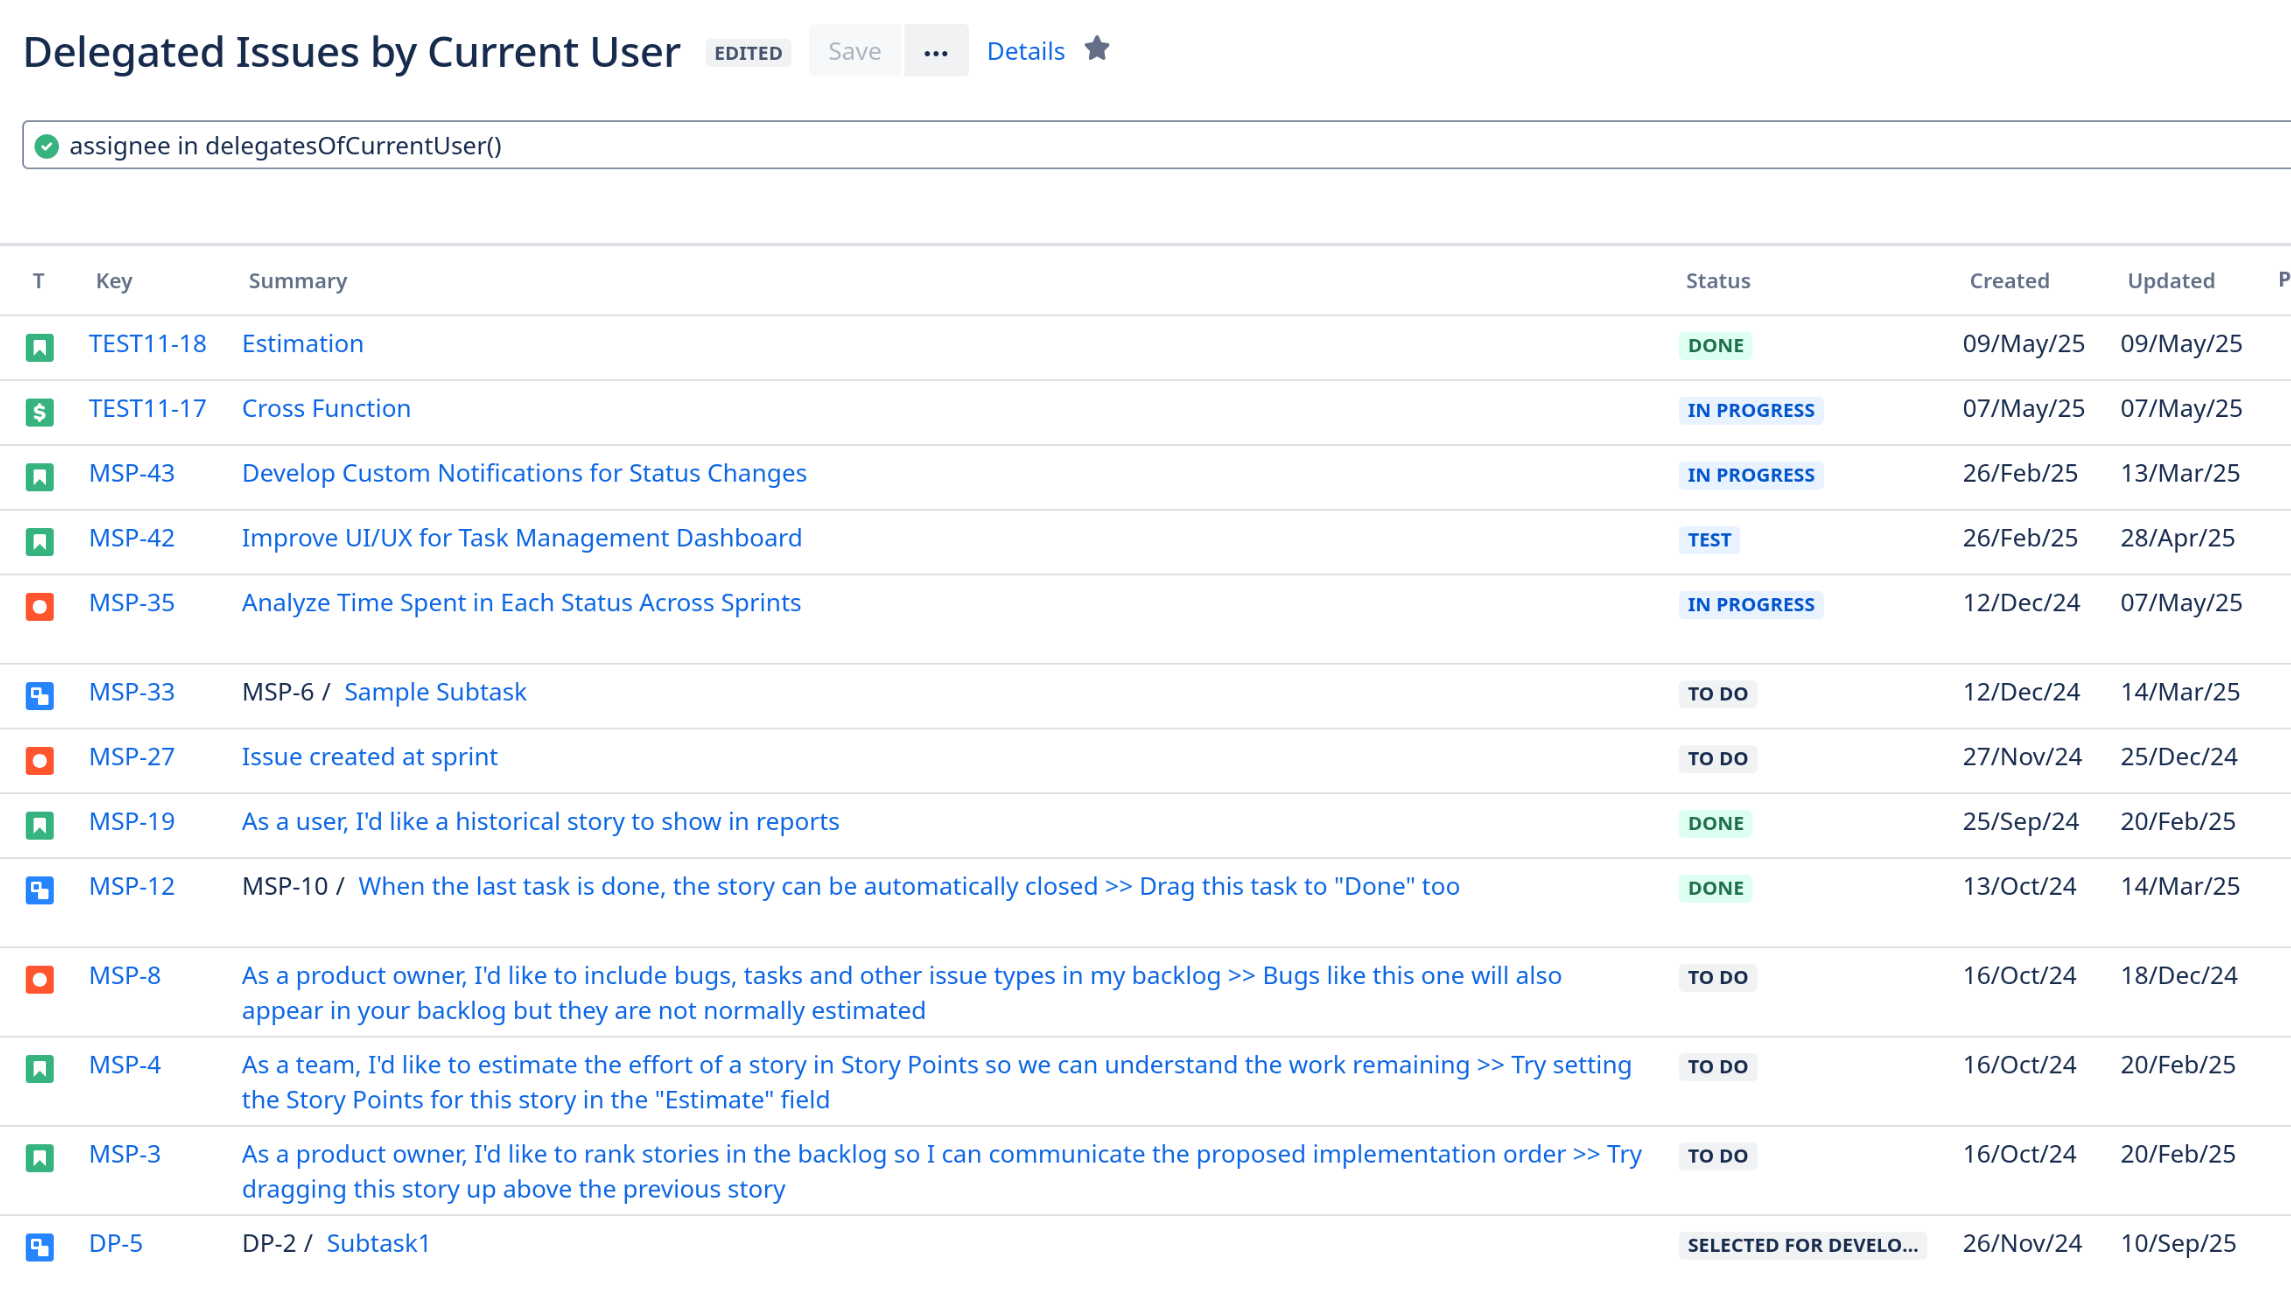The height and width of the screenshot is (1289, 2291).
Task: Click IN PROGRESS status of Cross Function
Action: click(1750, 410)
